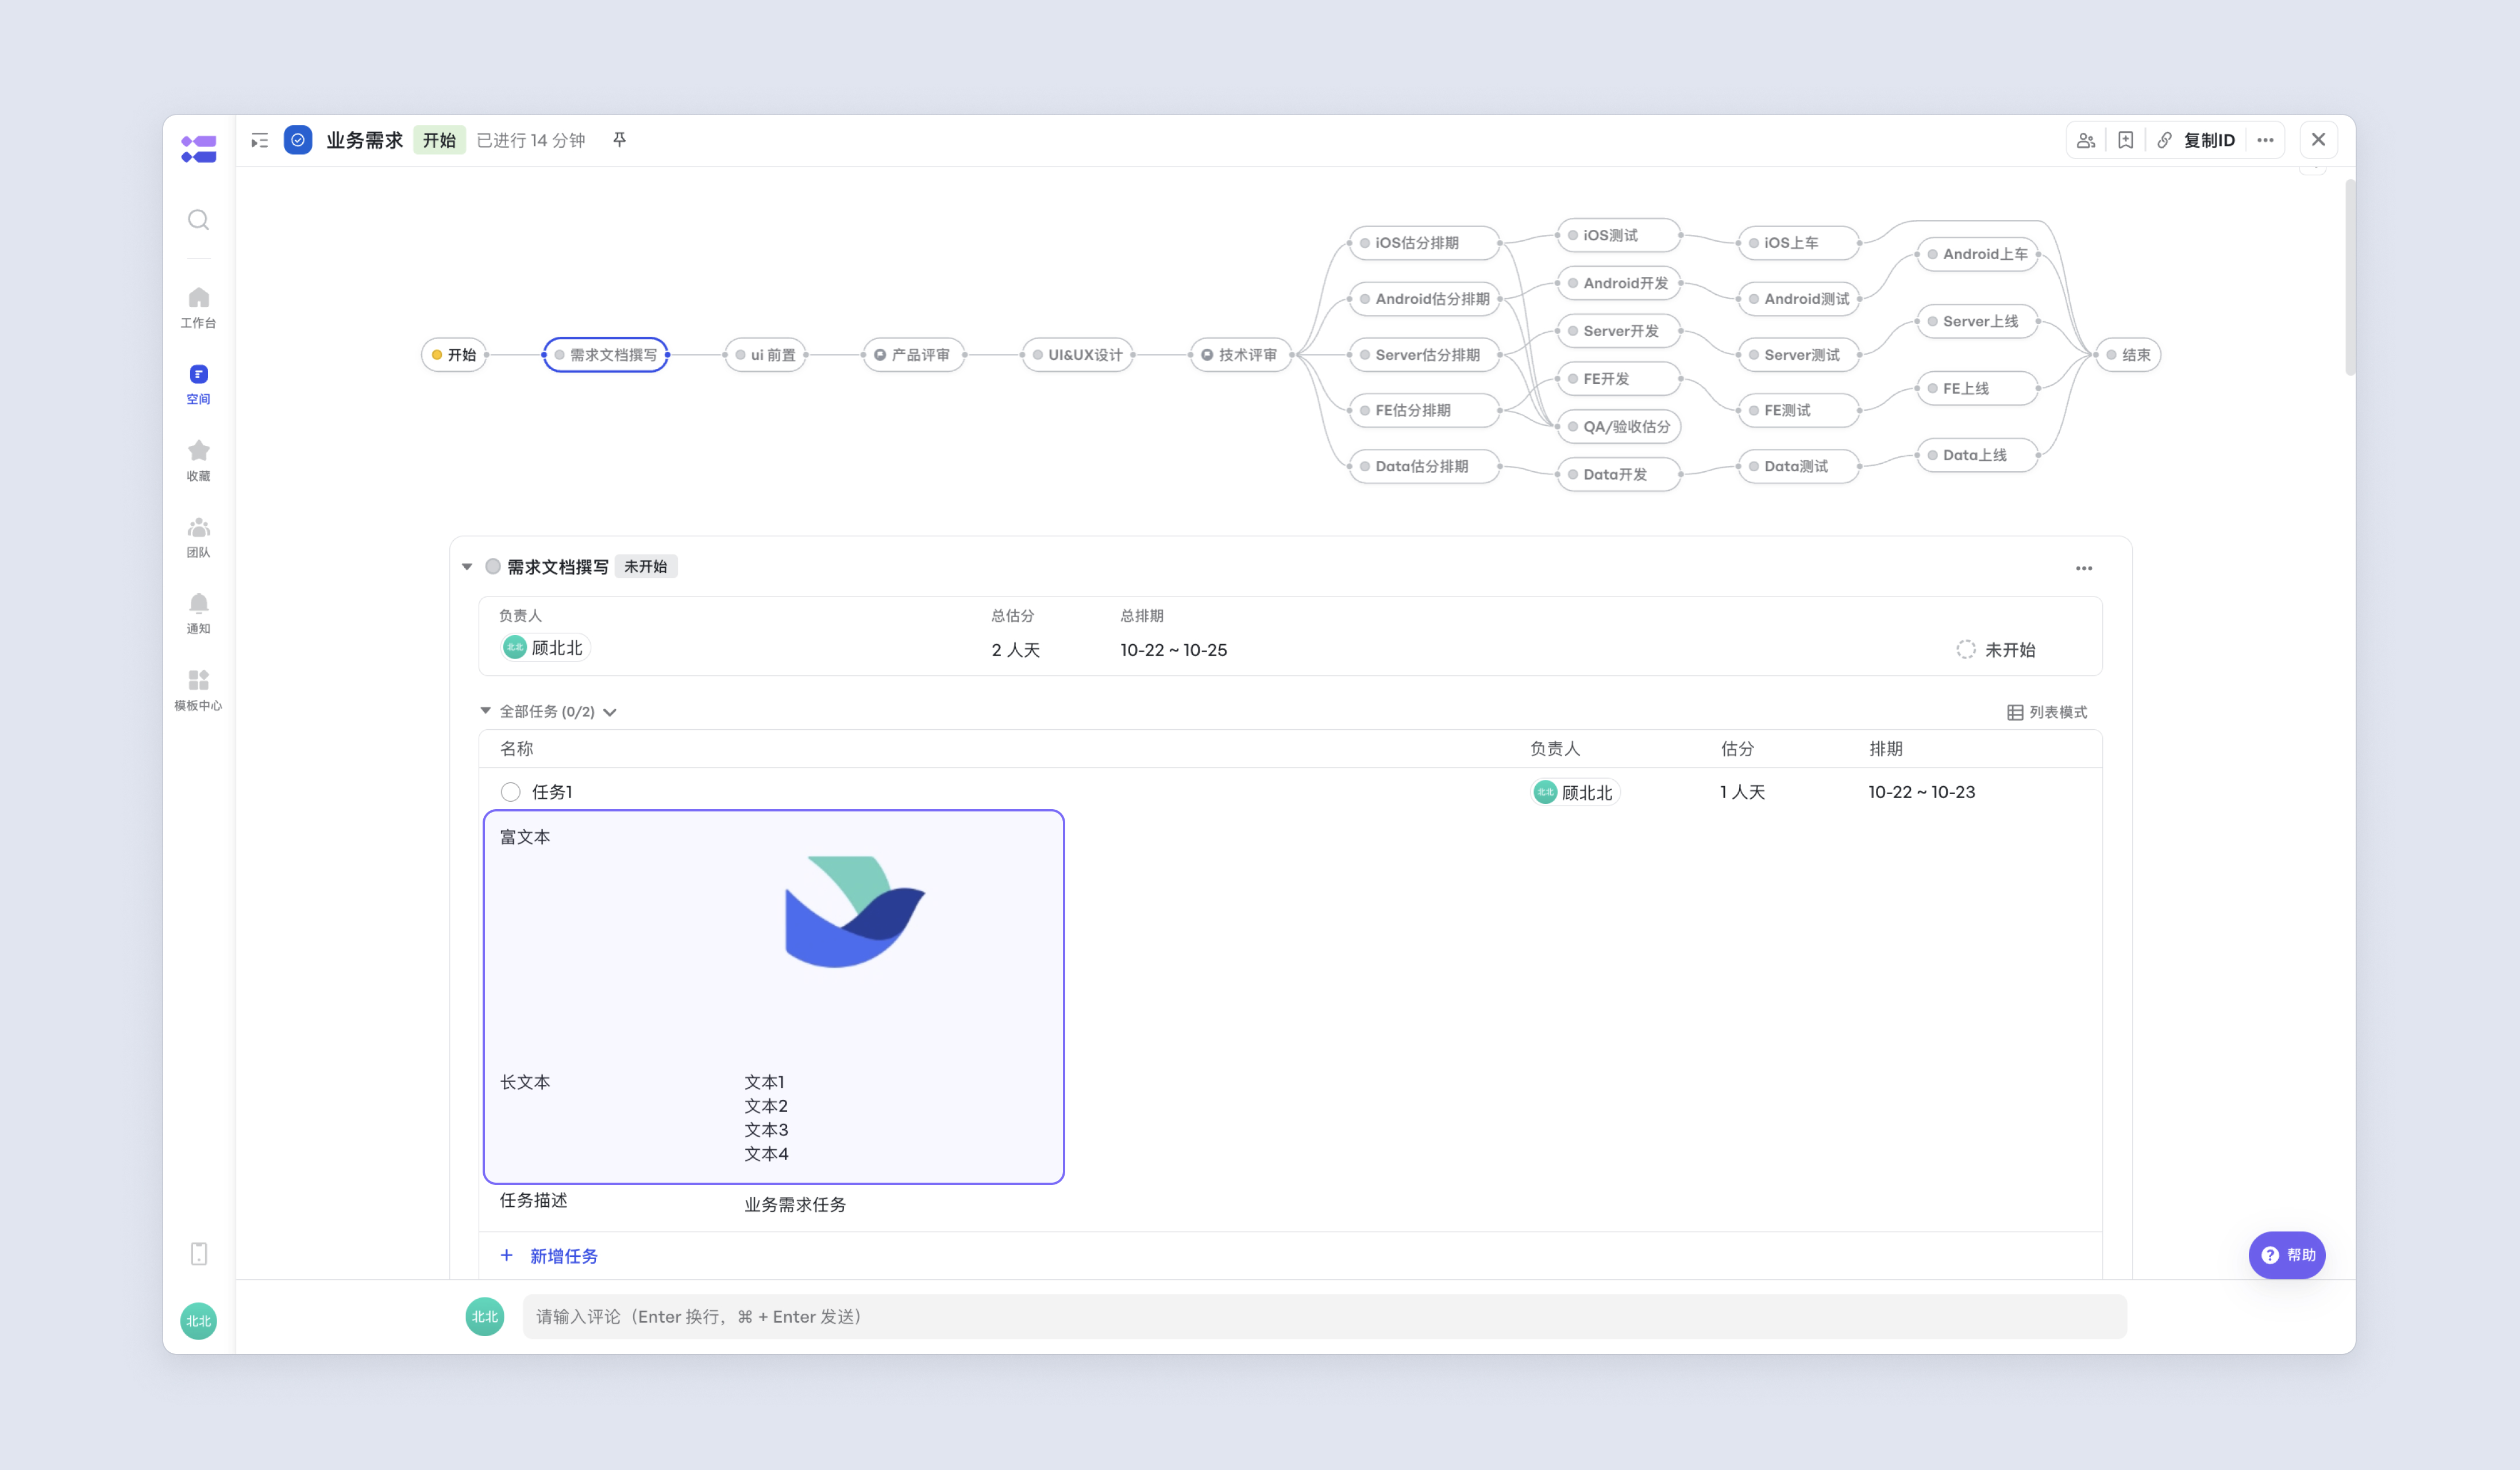Click the 未开始 dashed status circle
The height and width of the screenshot is (1470, 2520).
click(x=1965, y=649)
